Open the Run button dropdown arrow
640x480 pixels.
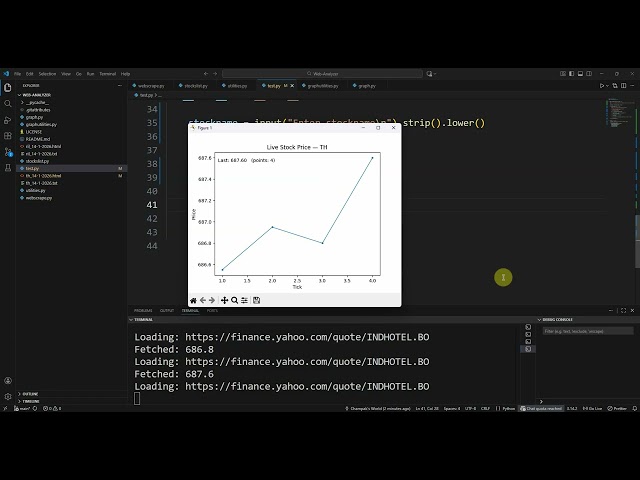click(x=607, y=86)
